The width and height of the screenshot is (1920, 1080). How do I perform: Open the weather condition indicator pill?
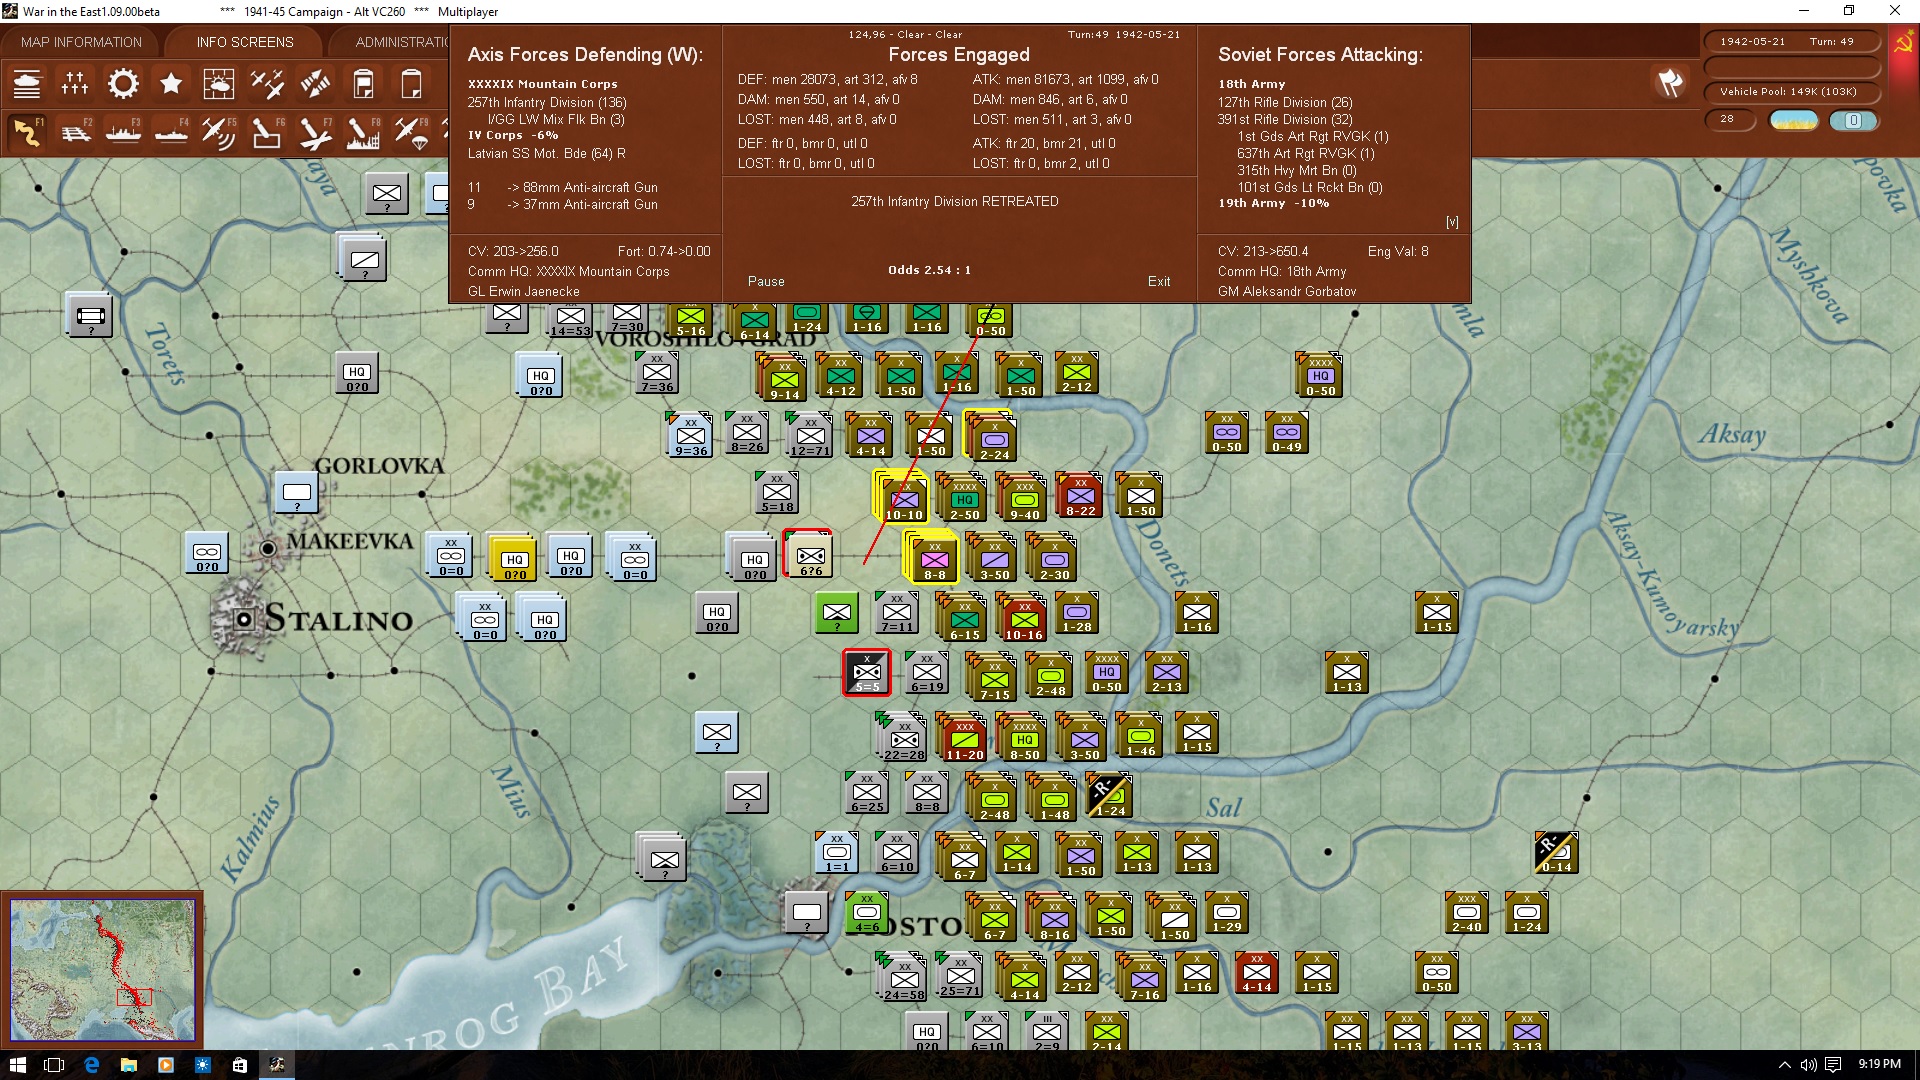pyautogui.click(x=1794, y=120)
